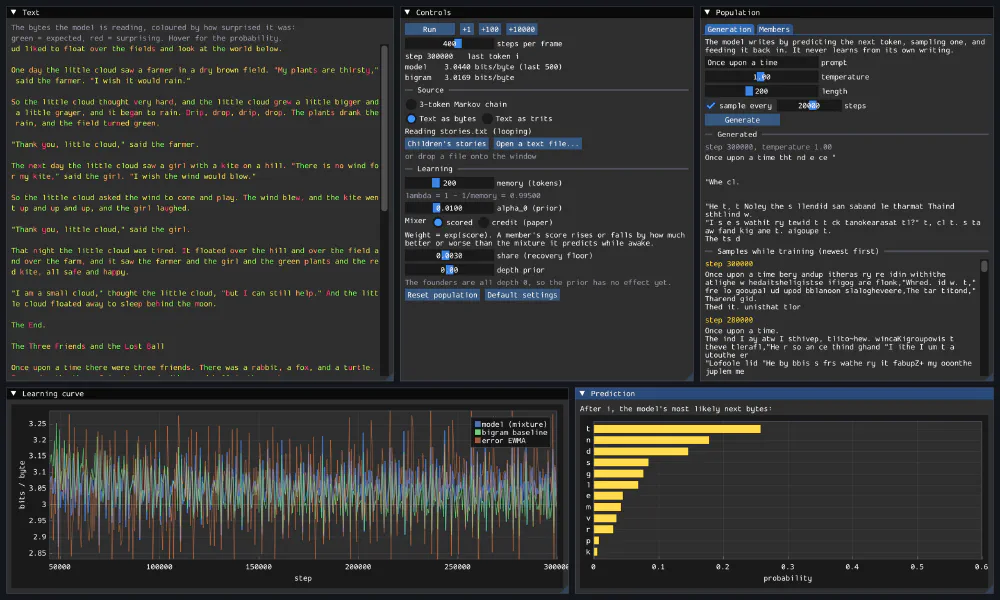Image resolution: width=1000 pixels, height=600 pixels.
Task: Click Default settings
Action: 522,295
